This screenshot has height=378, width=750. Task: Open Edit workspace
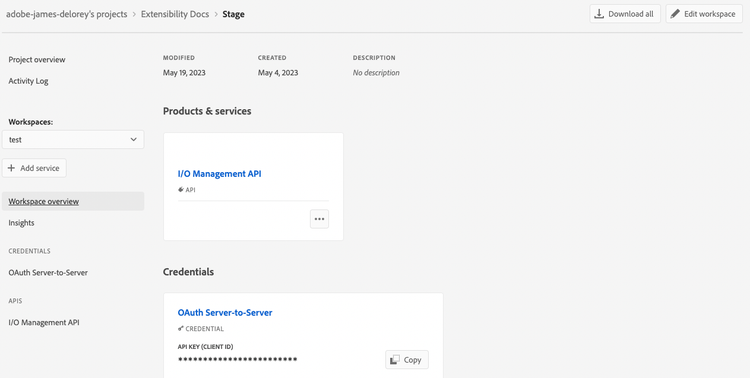pyautogui.click(x=704, y=14)
